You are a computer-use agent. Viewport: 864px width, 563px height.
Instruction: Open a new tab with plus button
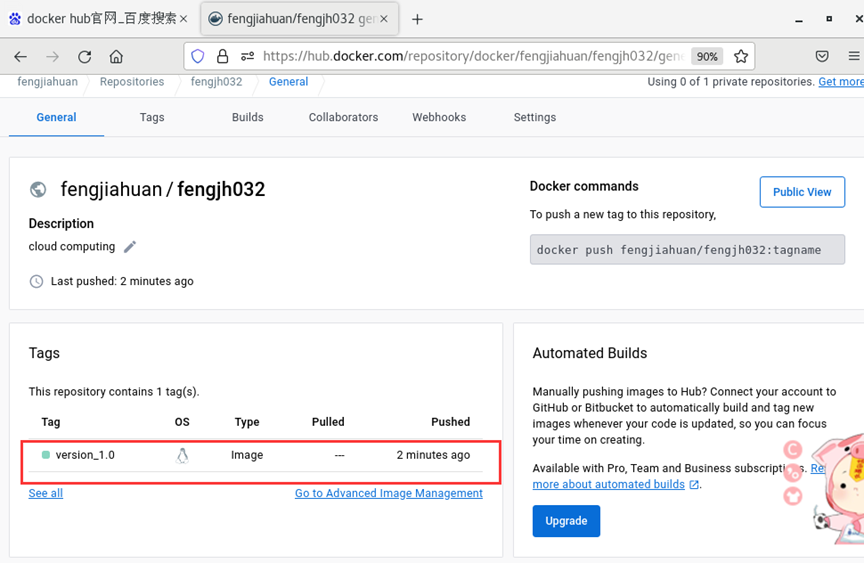point(417,19)
